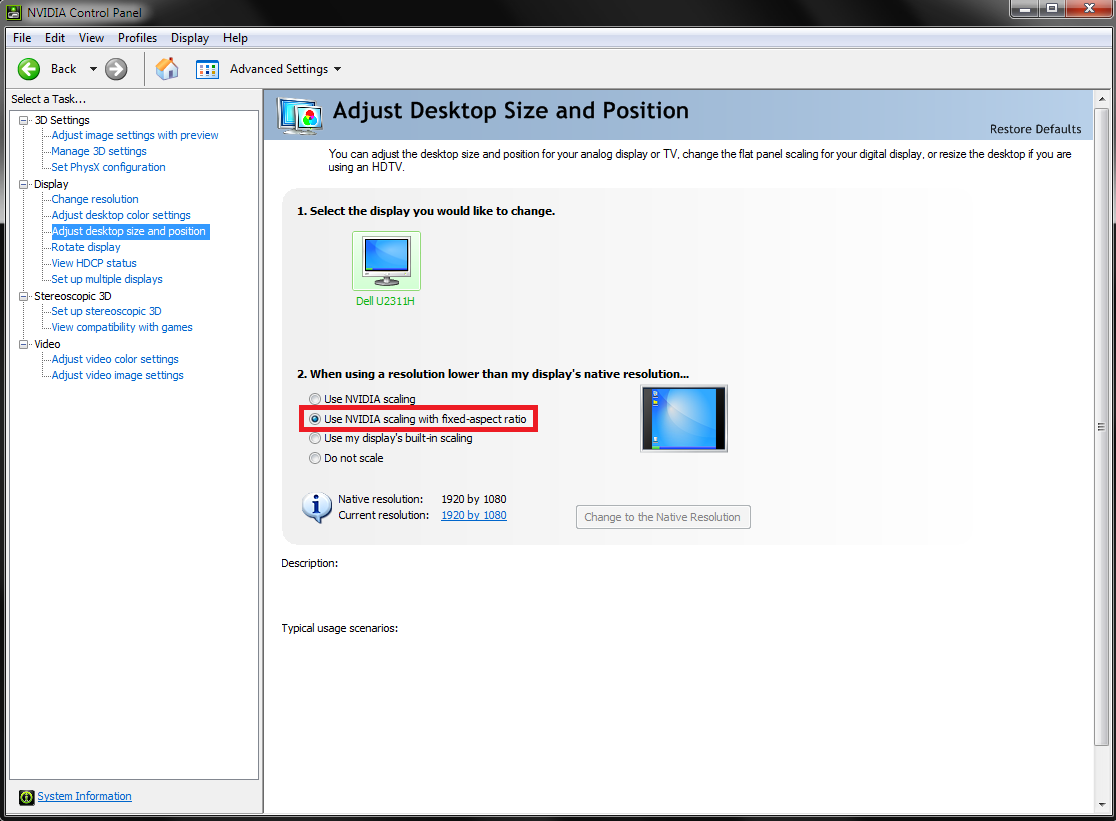This screenshot has height=821, width=1116.
Task: Click the vertical scrollbar down arrow
Action: (1101, 805)
